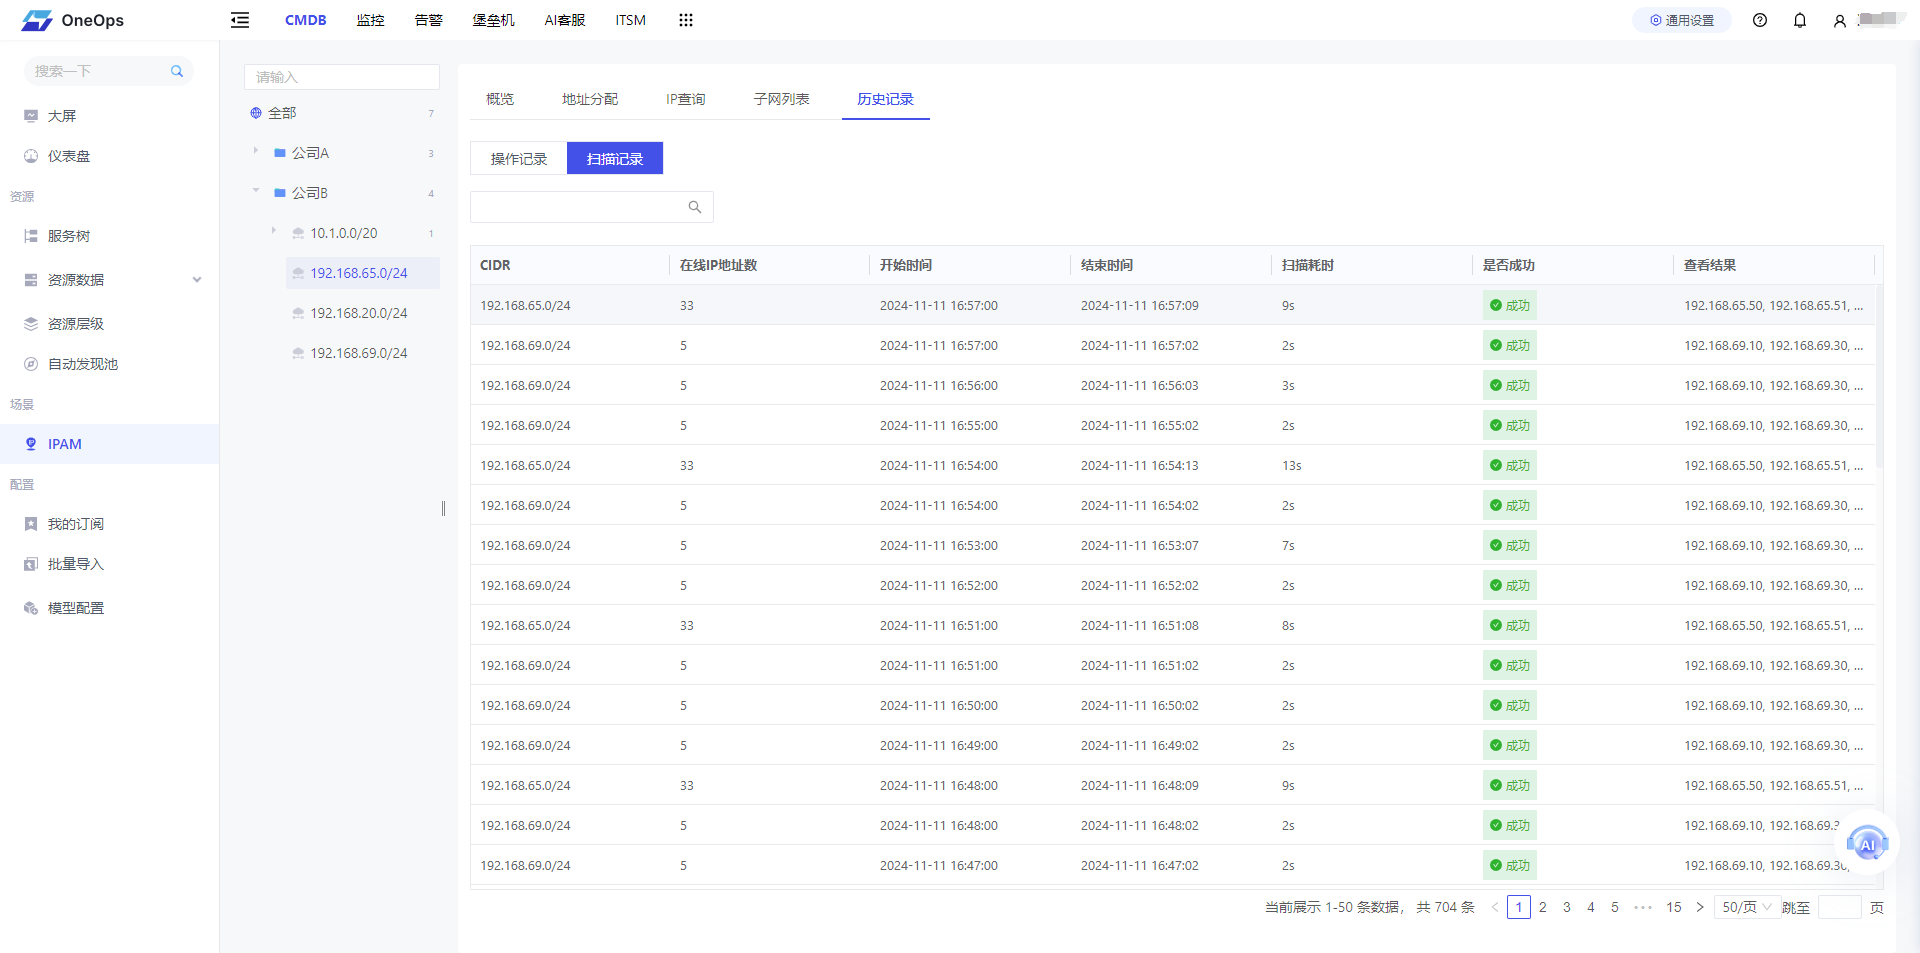
Task: Focus the tree 请输入 filter field
Action: (x=342, y=77)
